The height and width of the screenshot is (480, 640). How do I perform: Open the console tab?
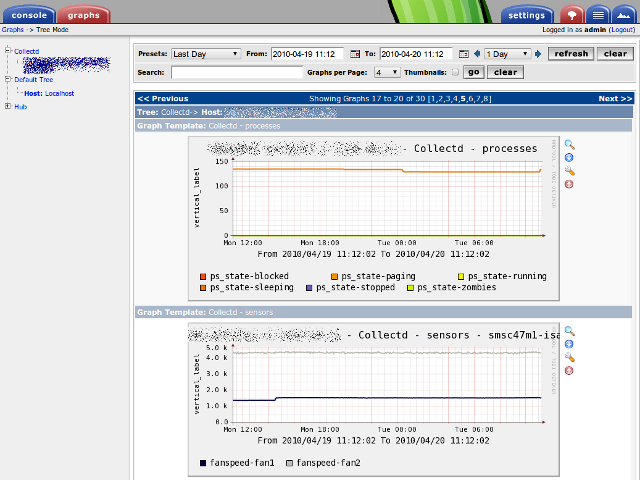[29, 15]
